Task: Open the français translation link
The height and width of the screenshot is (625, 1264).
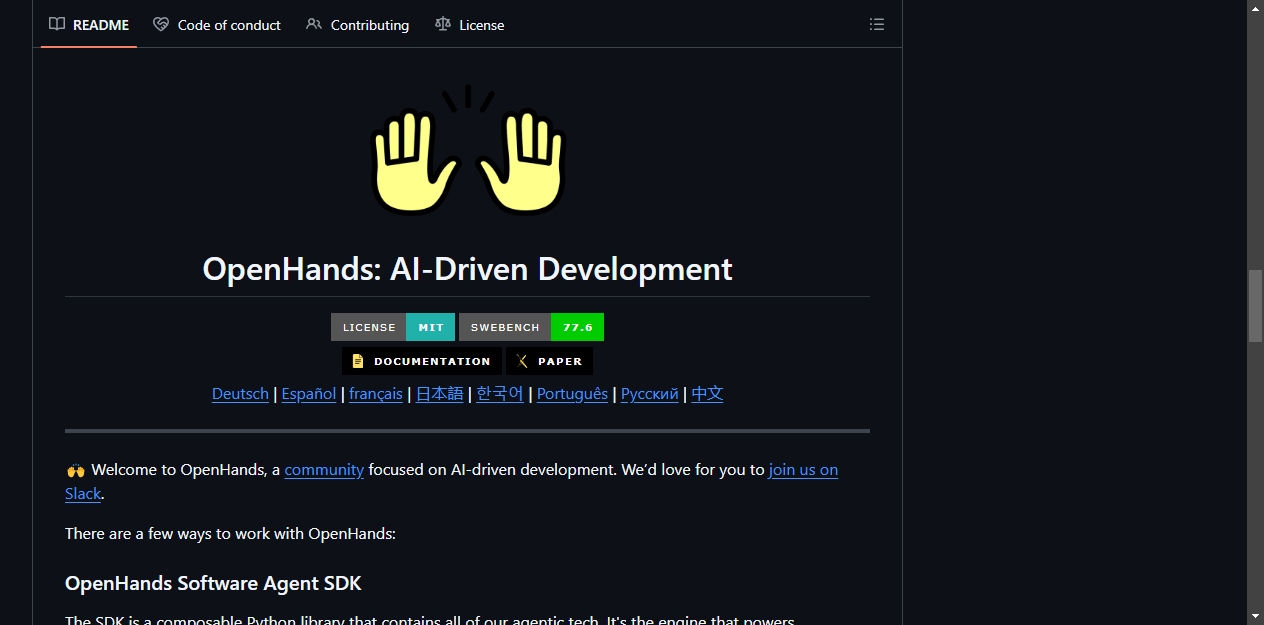Action: 376,394
